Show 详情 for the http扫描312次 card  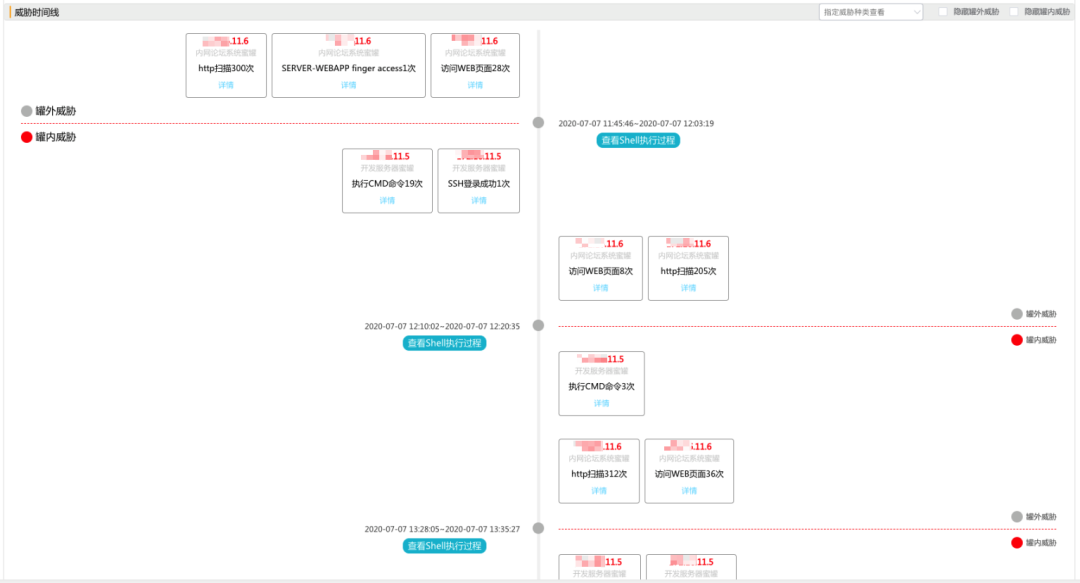click(599, 490)
